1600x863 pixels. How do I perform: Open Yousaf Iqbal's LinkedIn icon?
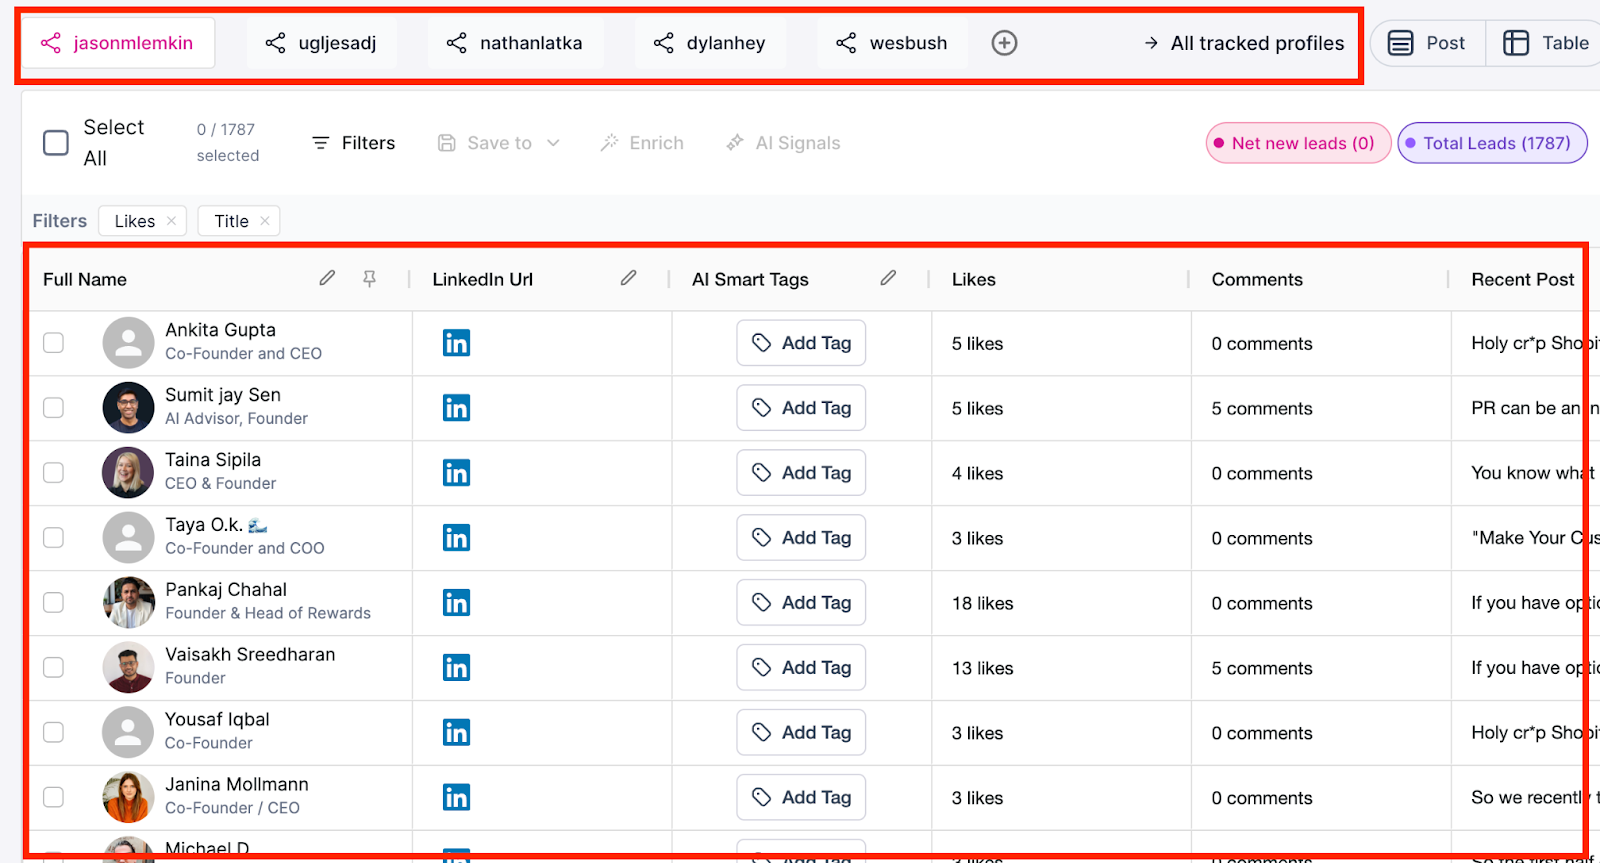click(456, 732)
